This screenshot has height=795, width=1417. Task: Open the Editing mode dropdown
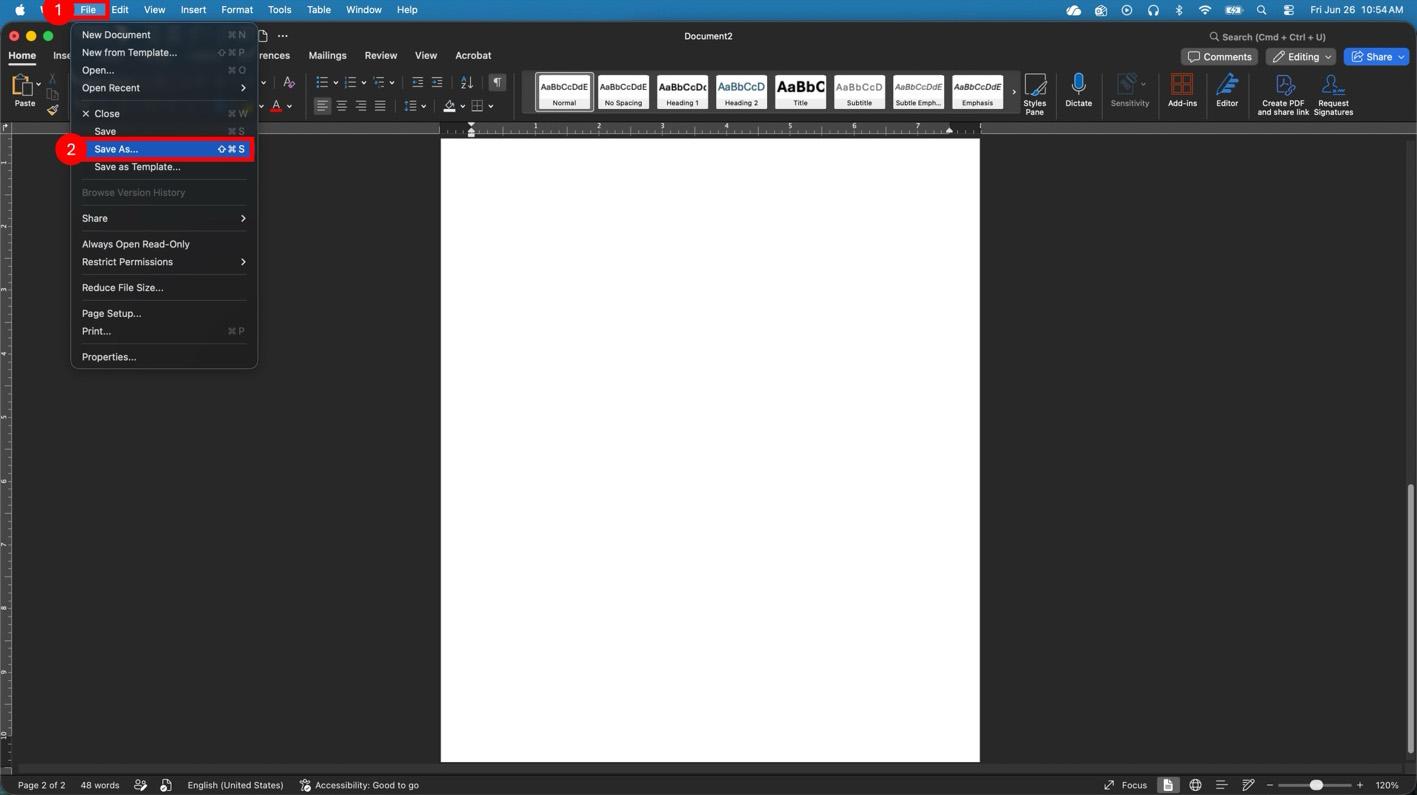(1301, 57)
